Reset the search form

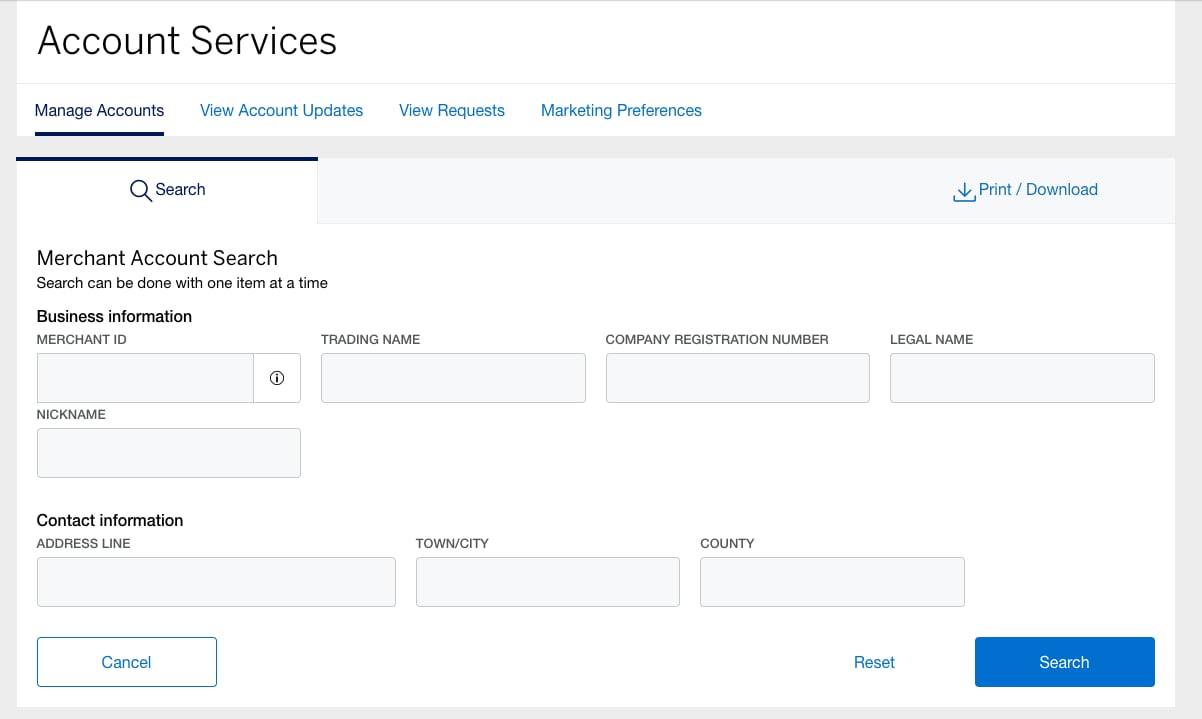(x=874, y=662)
